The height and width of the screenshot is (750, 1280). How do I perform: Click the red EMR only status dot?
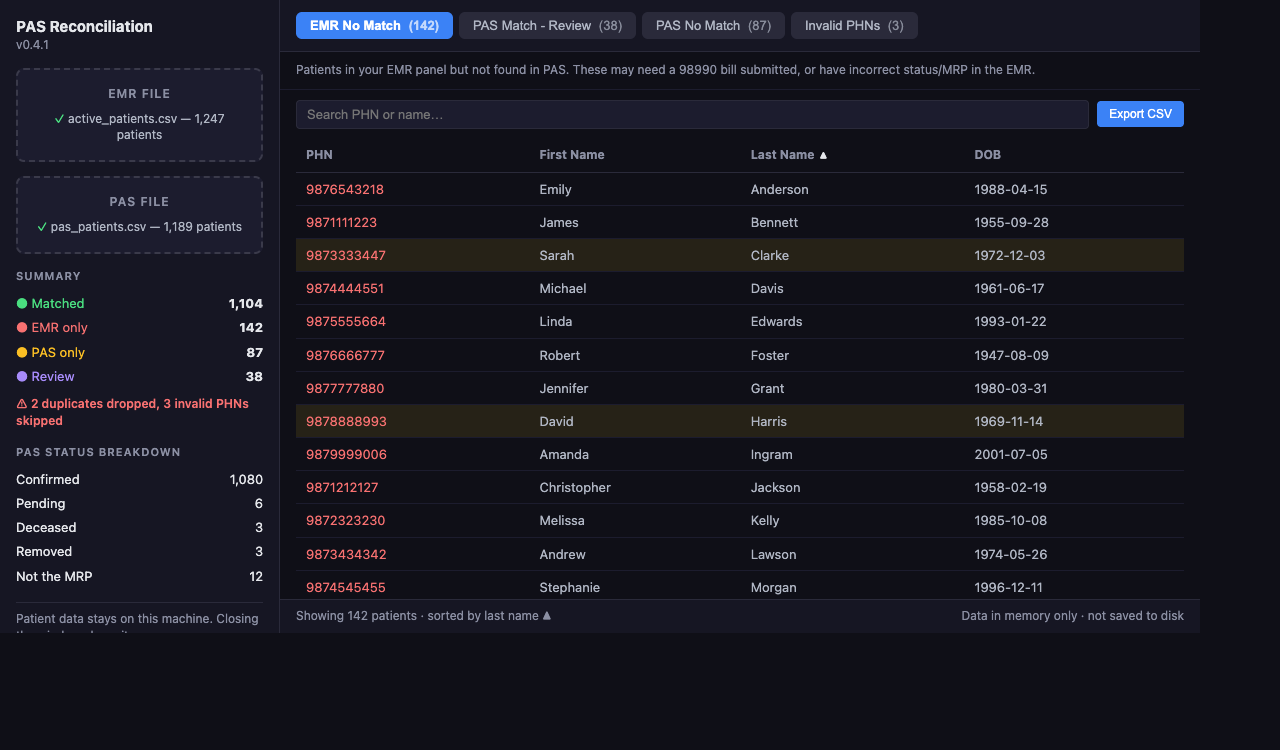22,328
